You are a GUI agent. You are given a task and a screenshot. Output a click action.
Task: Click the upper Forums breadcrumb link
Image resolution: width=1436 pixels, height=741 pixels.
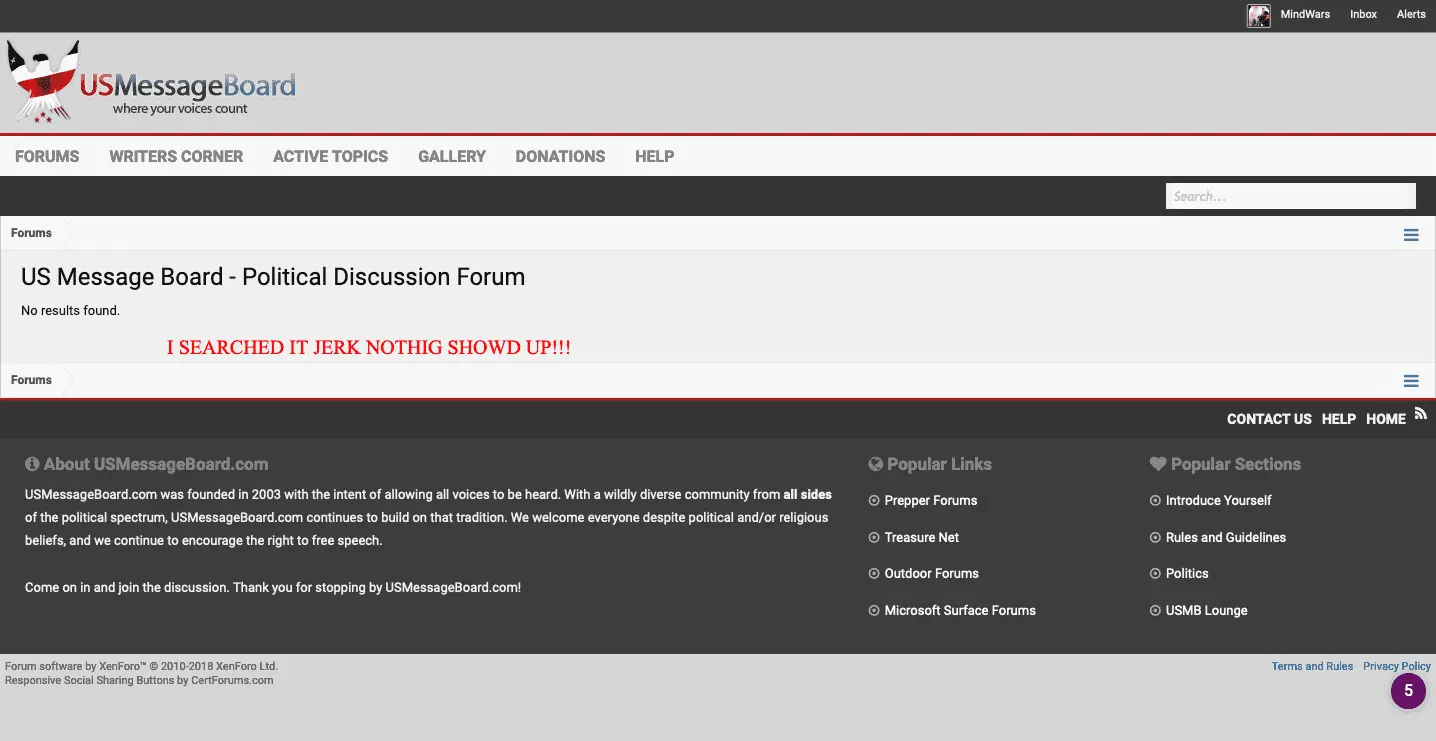31,233
